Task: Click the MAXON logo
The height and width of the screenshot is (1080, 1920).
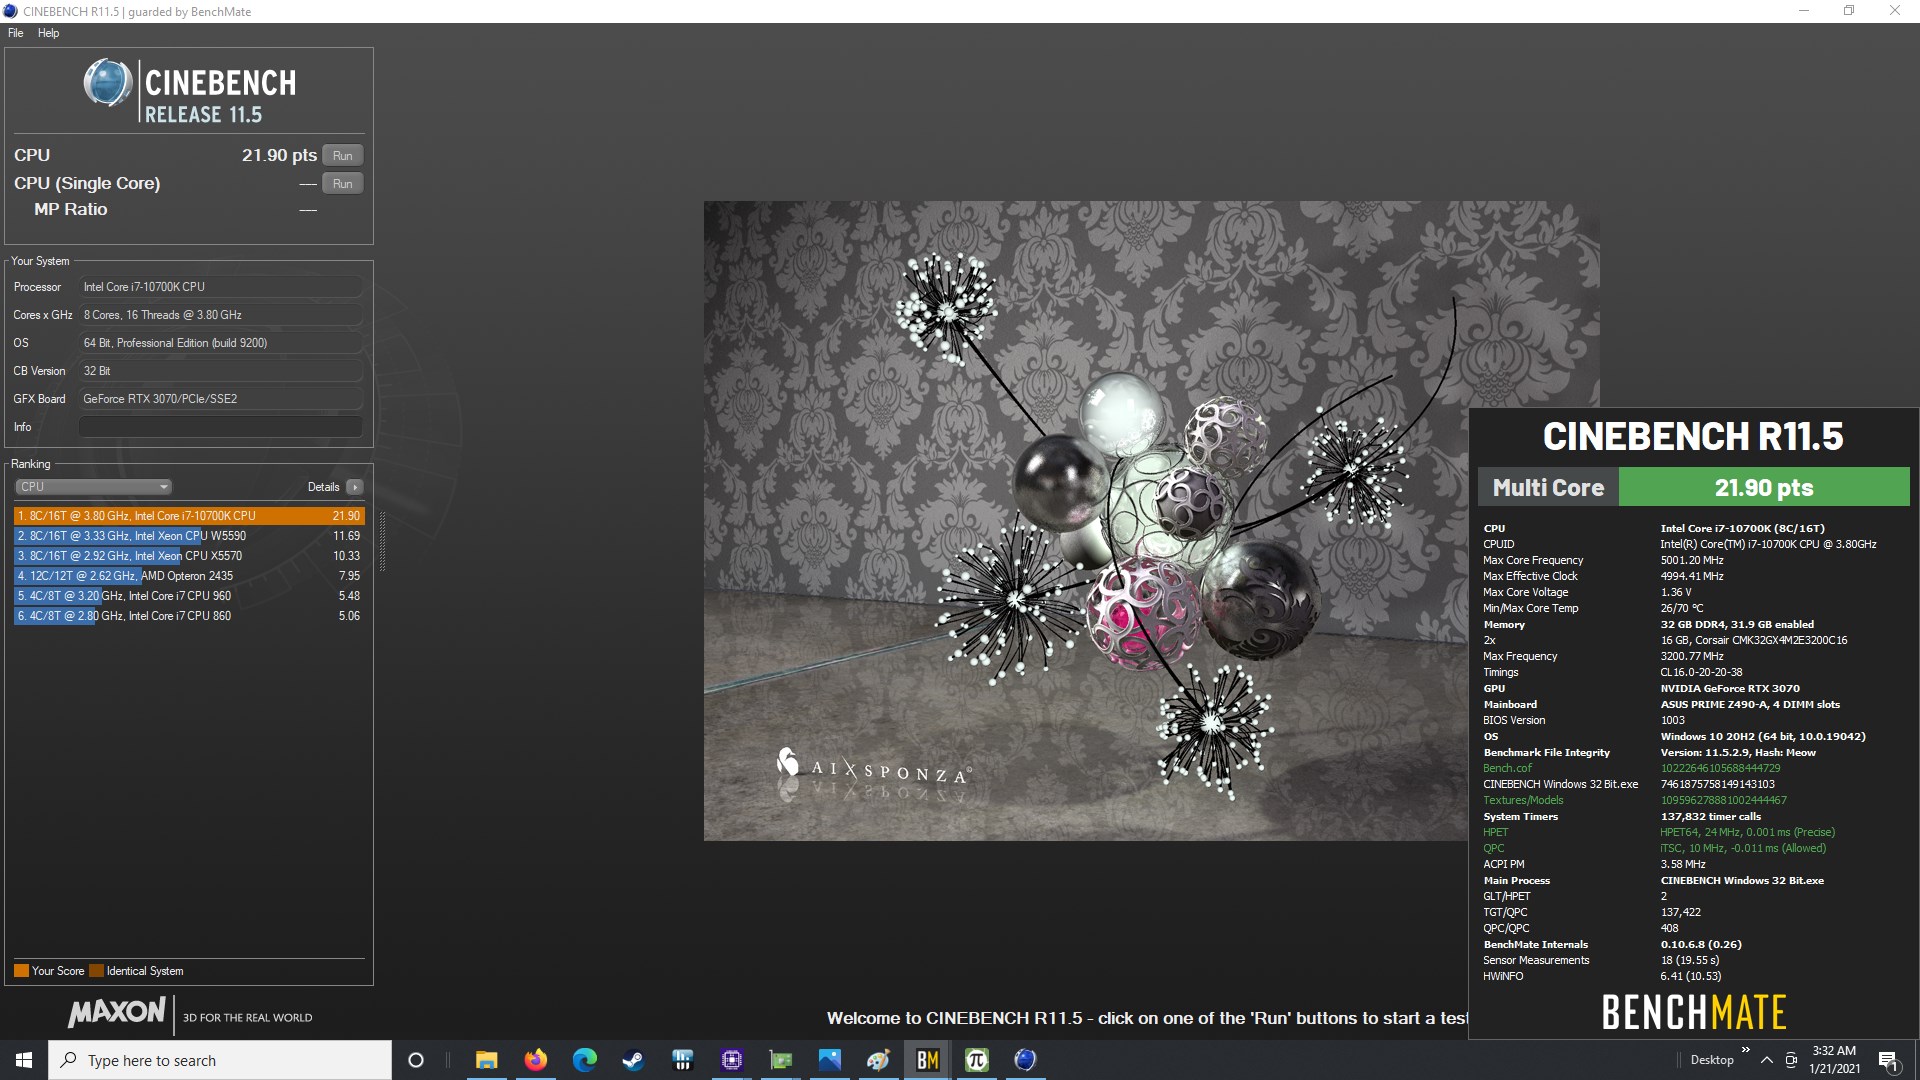Action: (x=117, y=1012)
